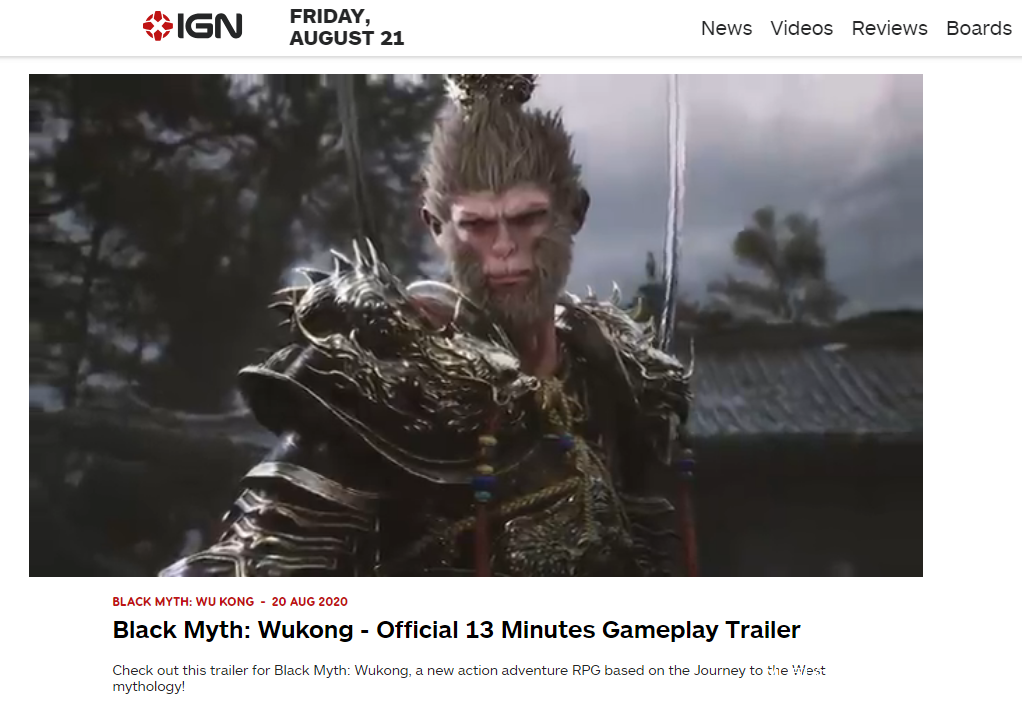Go home via the IGN wordmark

tap(209, 26)
